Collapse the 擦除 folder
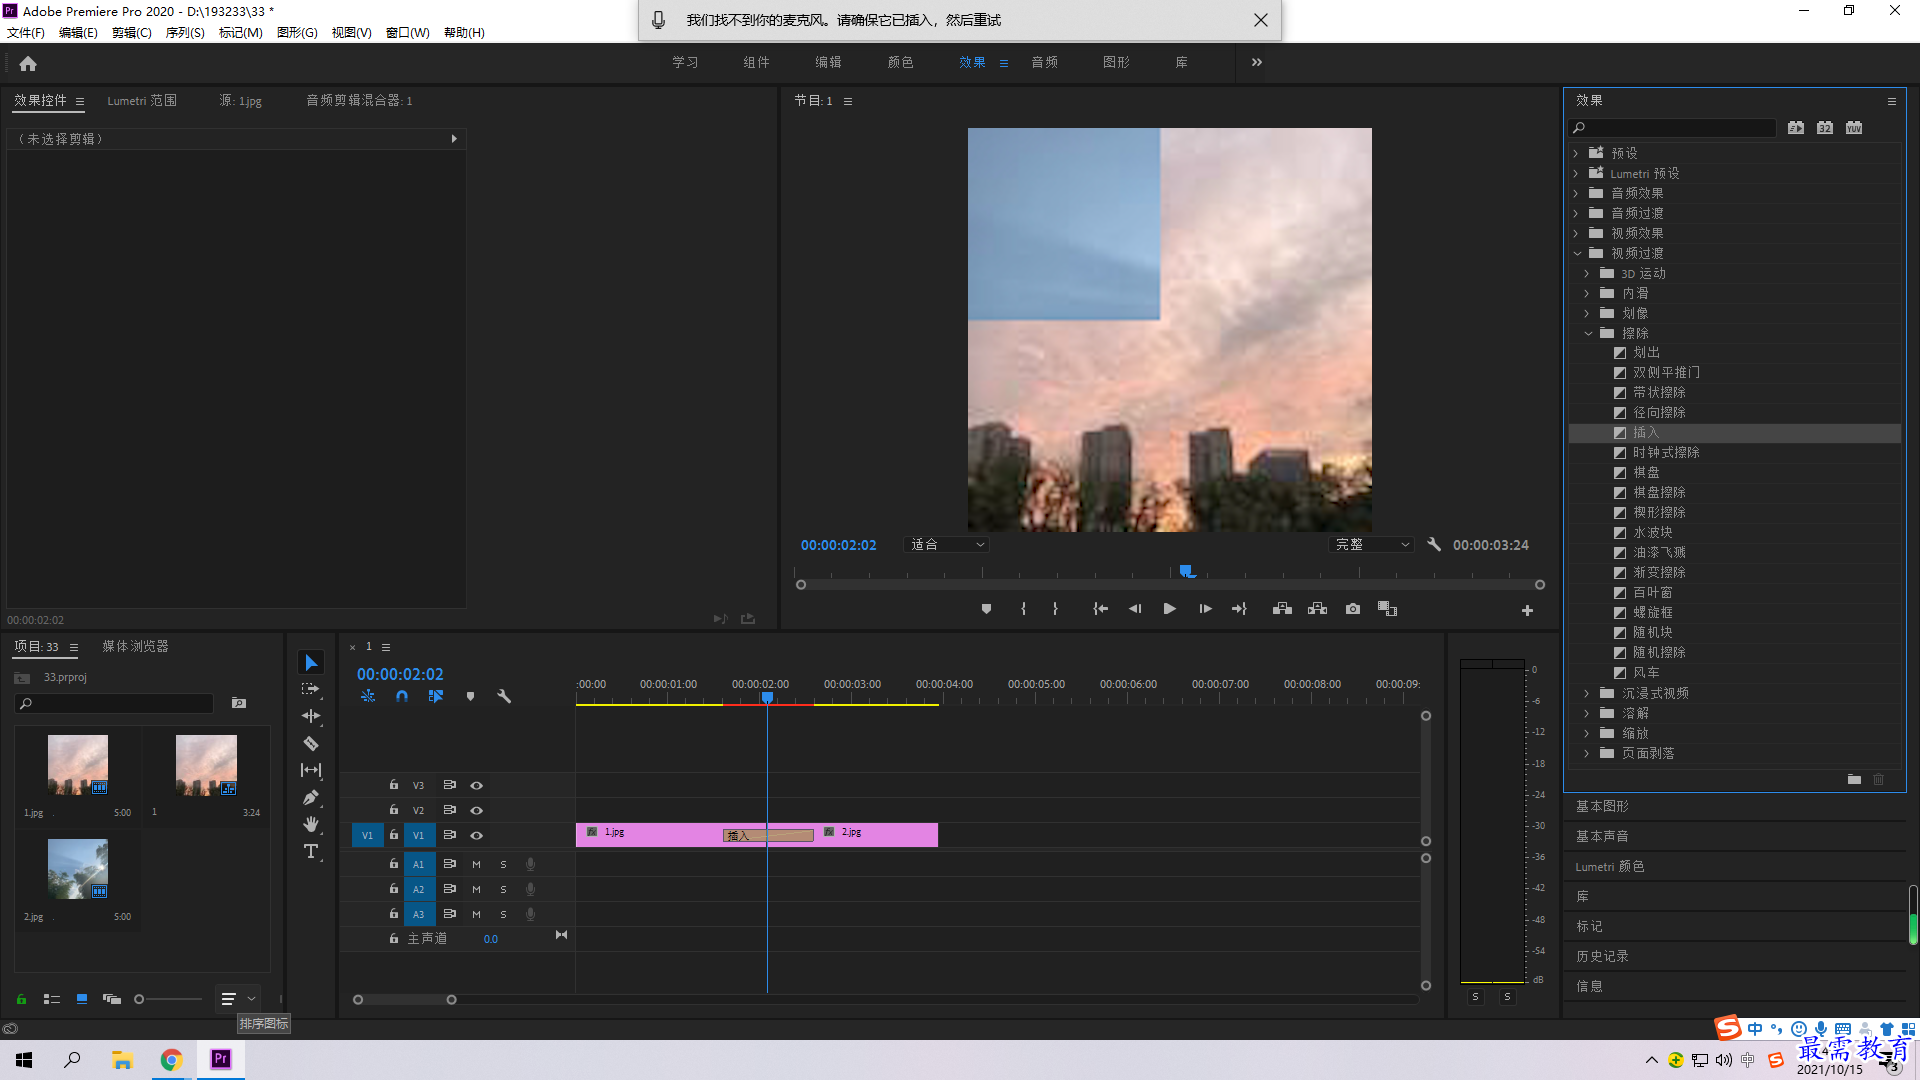This screenshot has width=1920, height=1080. click(x=1588, y=333)
